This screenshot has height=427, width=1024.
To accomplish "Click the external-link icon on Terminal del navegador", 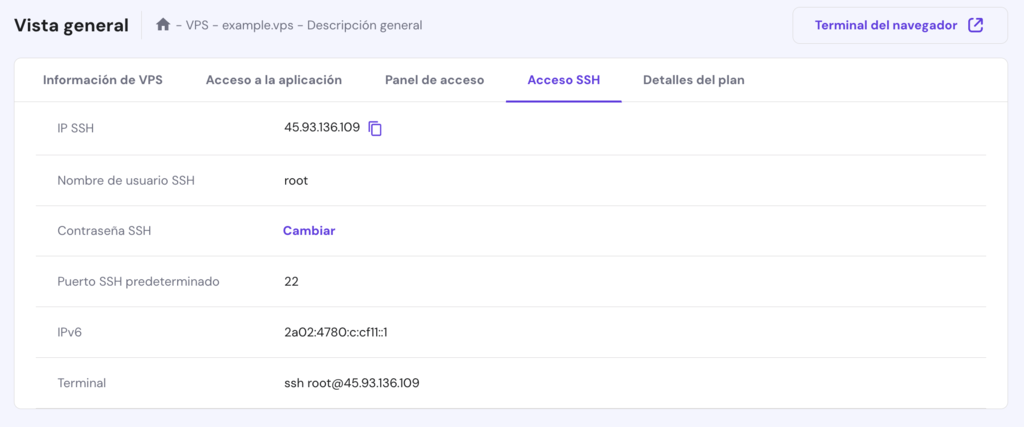I will click(975, 25).
